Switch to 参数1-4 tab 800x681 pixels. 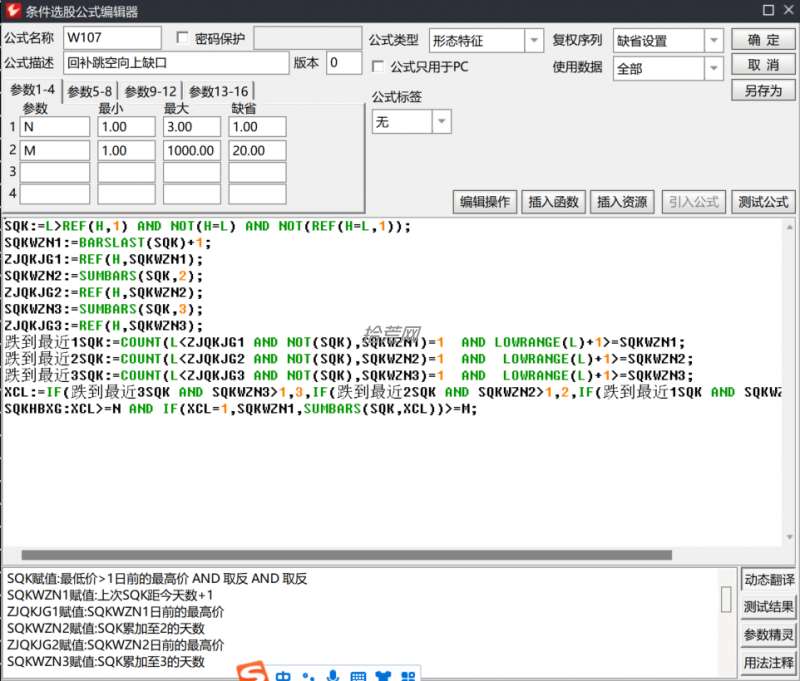32,90
